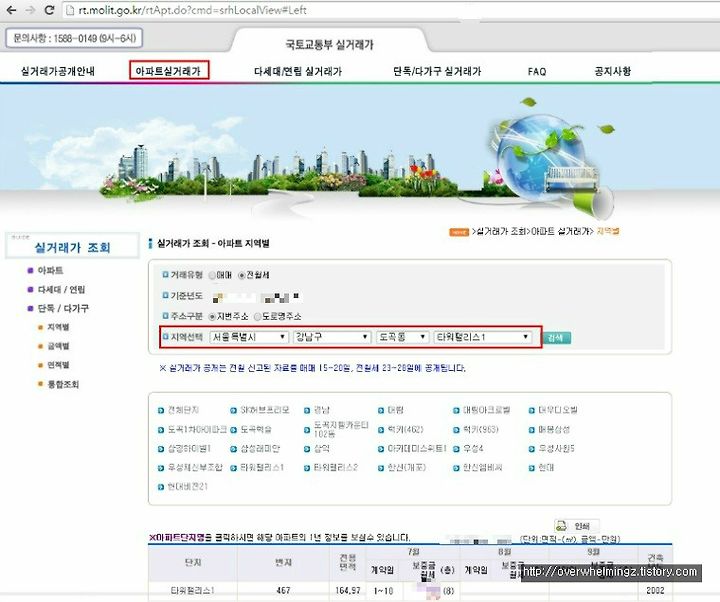720x602 pixels.
Task: Go forward using the browser forward arrow
Action: click(30, 10)
